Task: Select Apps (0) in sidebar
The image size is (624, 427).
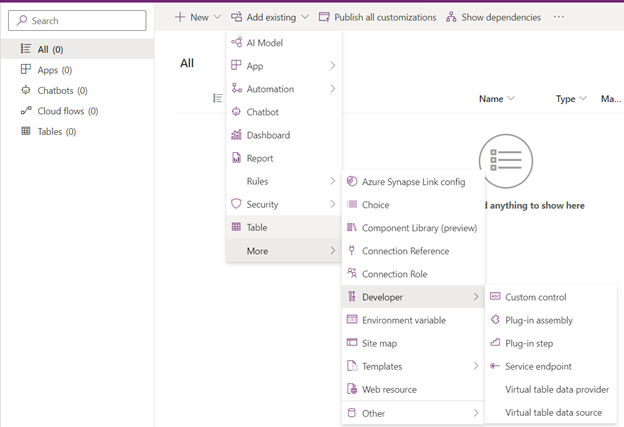Action: (77, 70)
